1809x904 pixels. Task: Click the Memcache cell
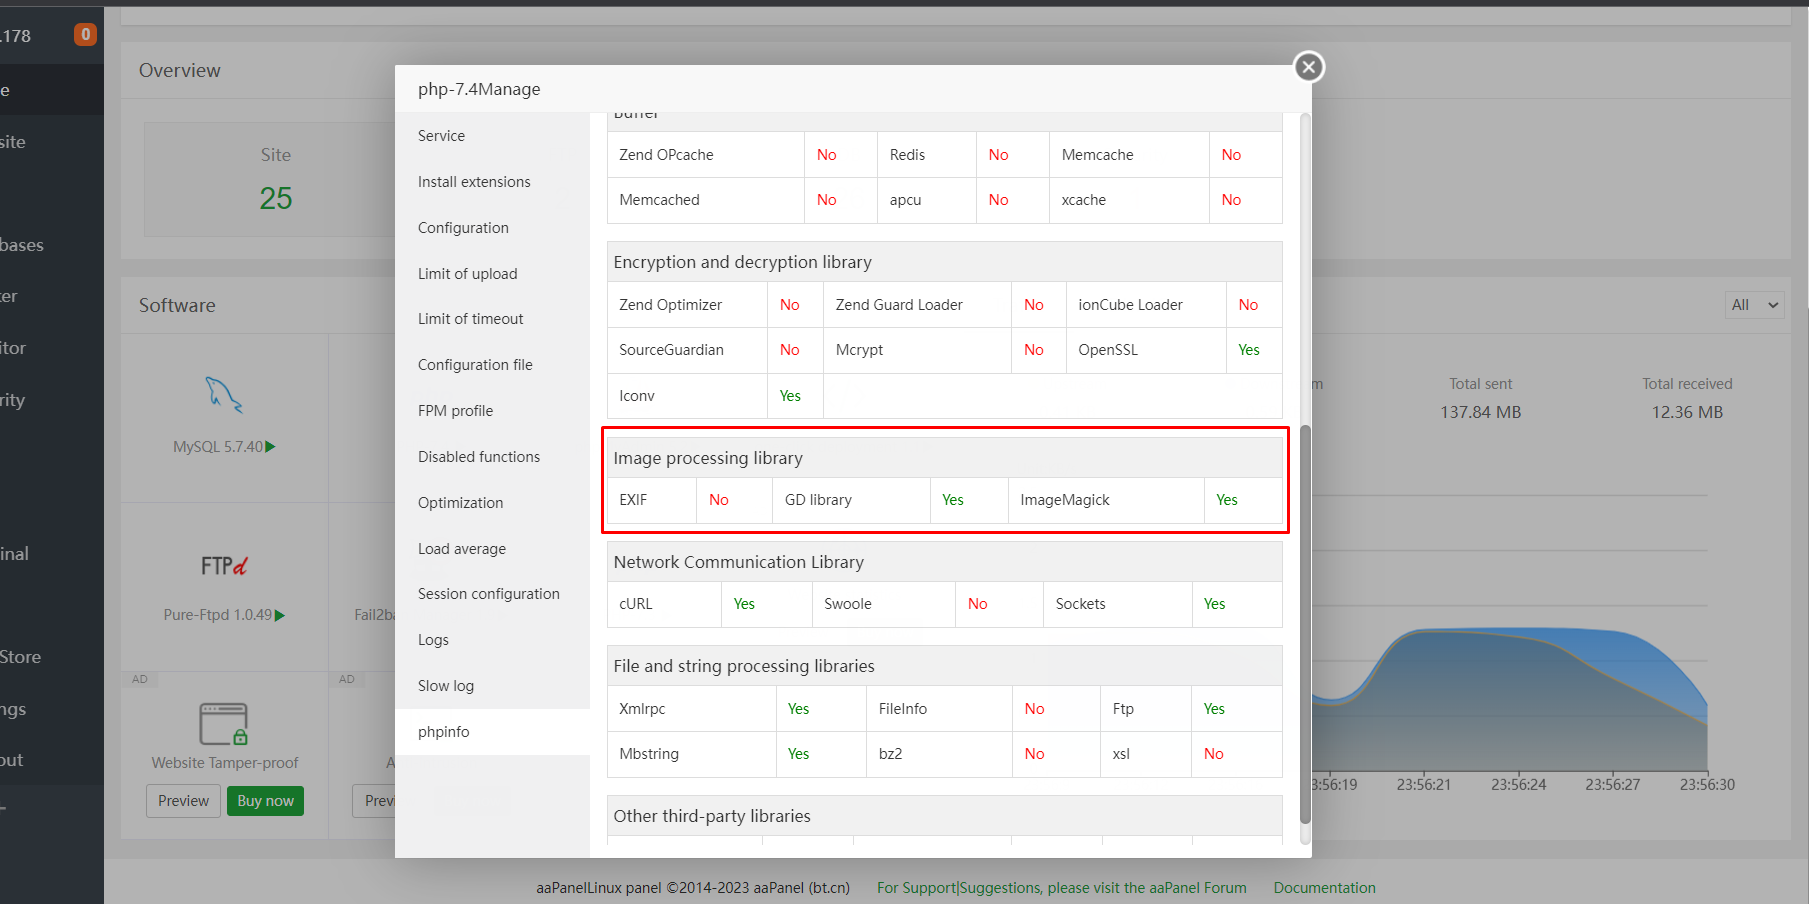click(x=1129, y=155)
